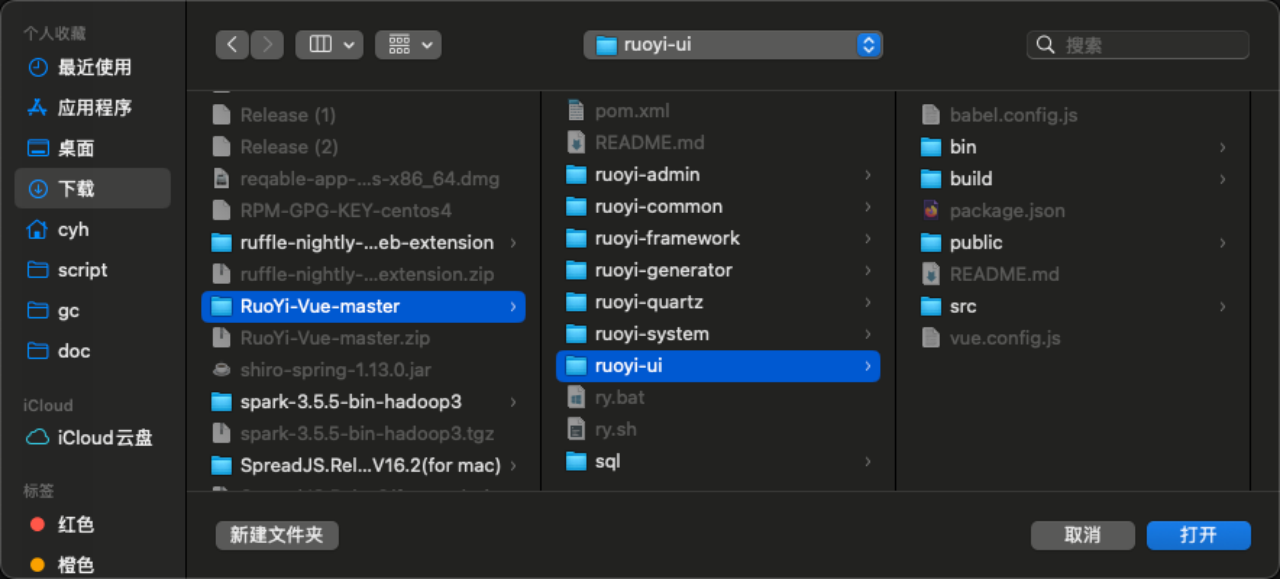
Task: Open the script folder in sidebar
Action: pyautogui.click(x=92, y=270)
